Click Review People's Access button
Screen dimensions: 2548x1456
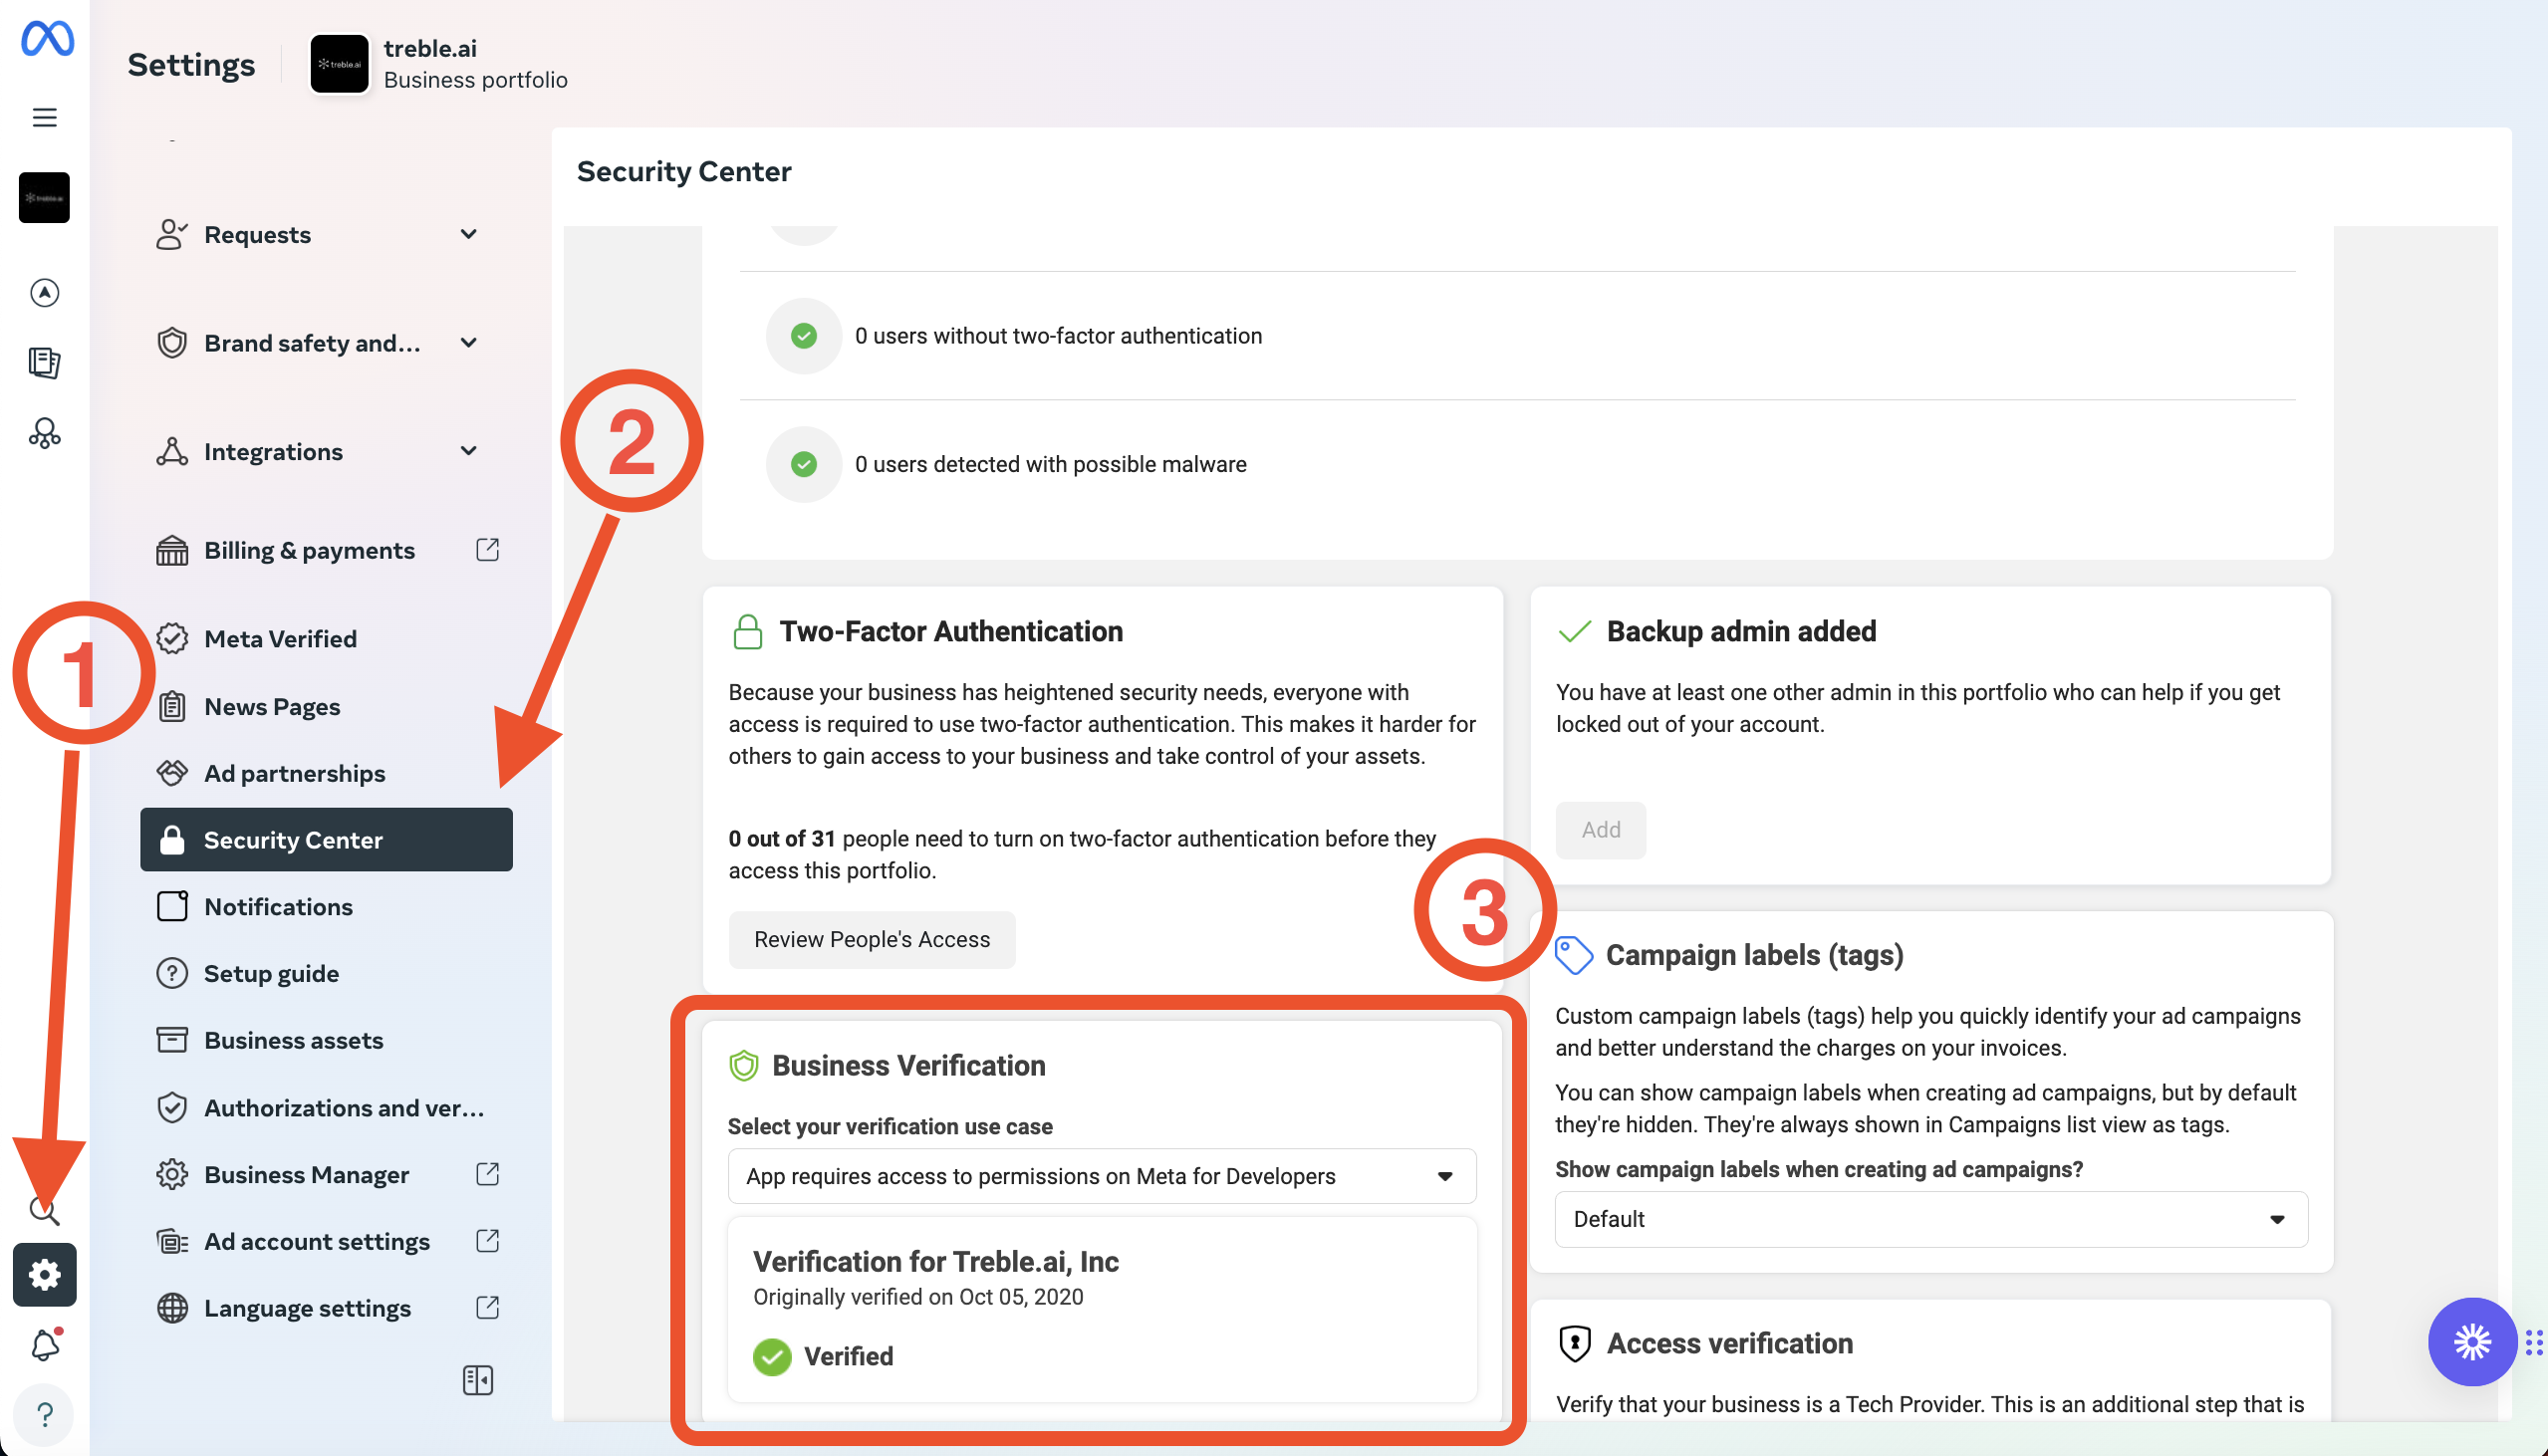pyautogui.click(x=872, y=939)
